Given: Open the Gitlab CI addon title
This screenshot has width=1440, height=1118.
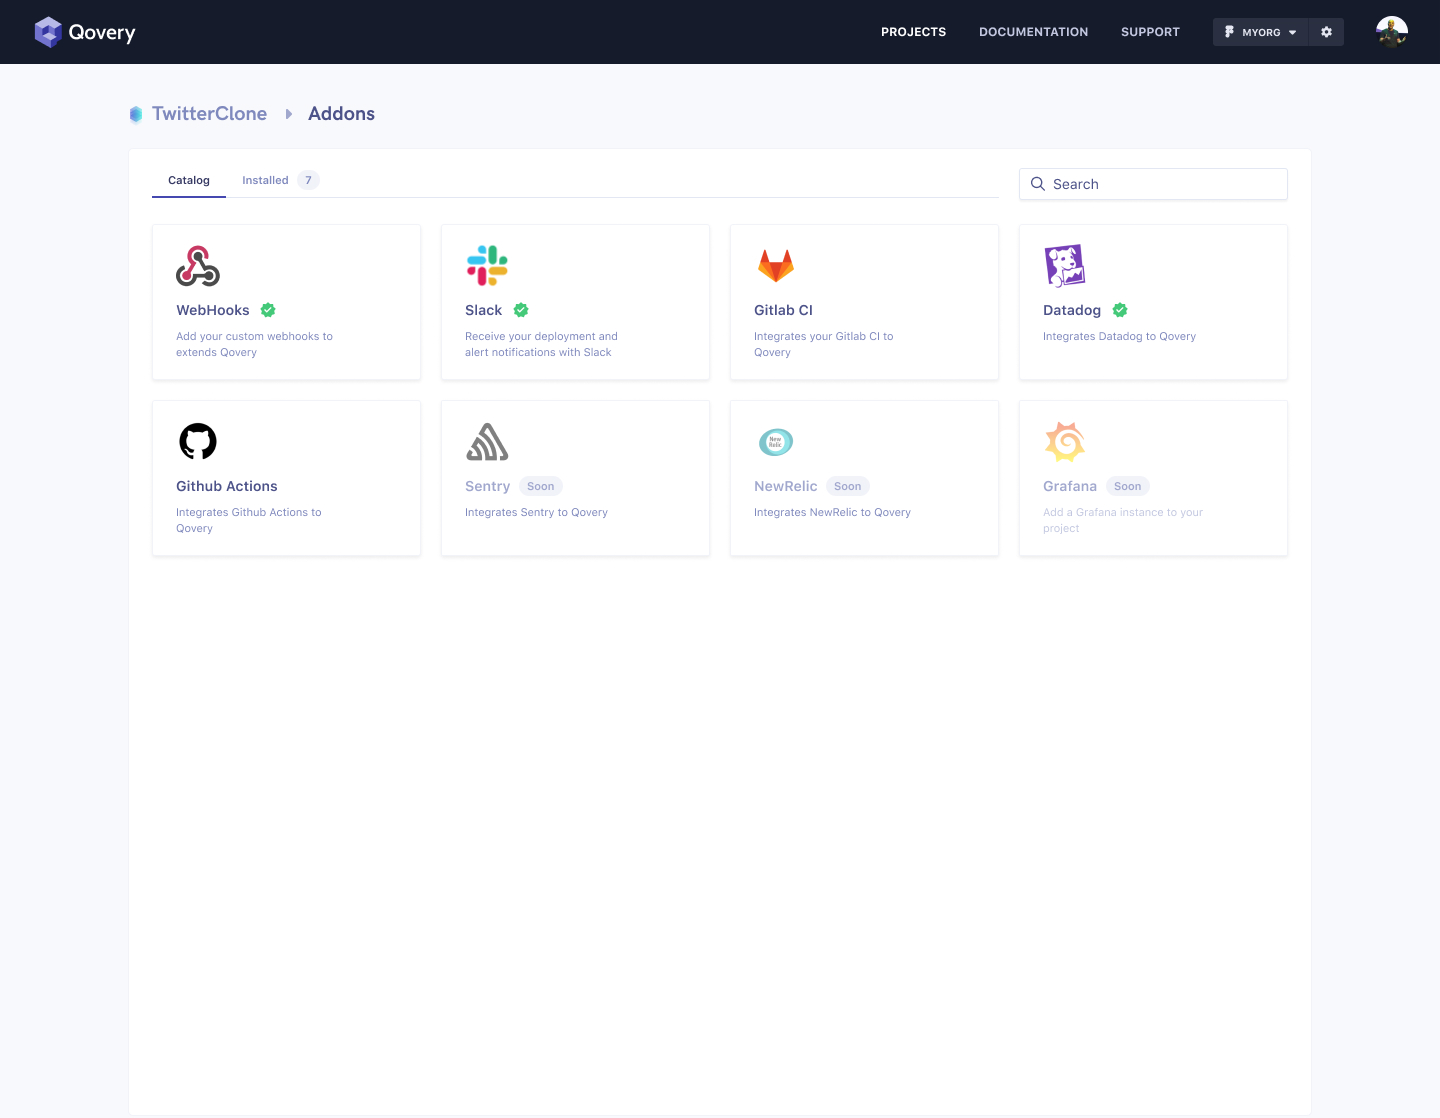Looking at the screenshot, I should pos(783,310).
